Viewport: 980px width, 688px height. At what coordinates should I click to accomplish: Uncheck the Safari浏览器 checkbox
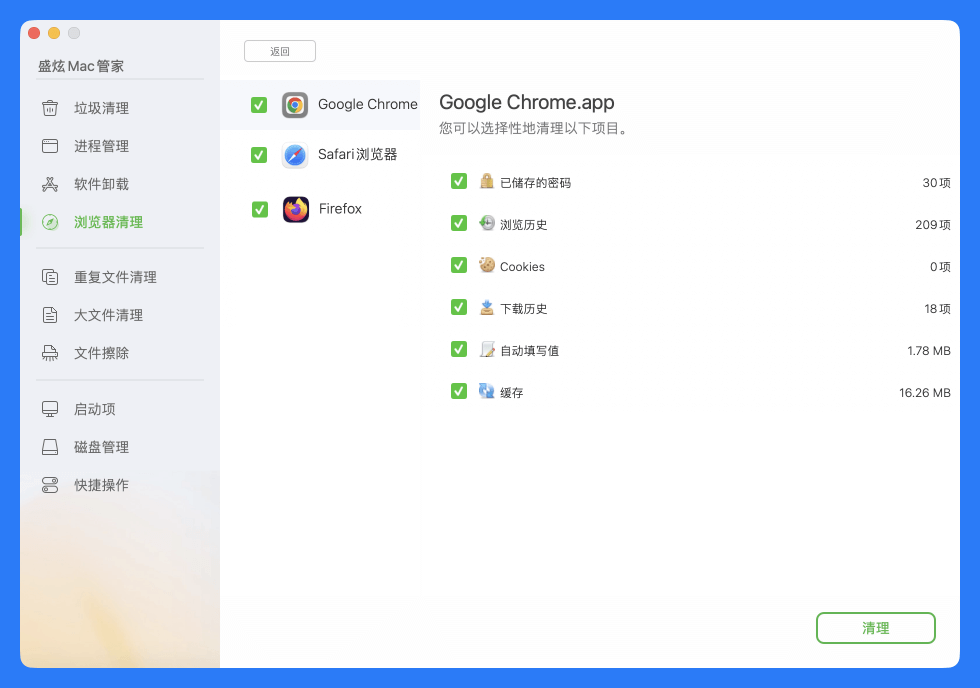[259, 155]
